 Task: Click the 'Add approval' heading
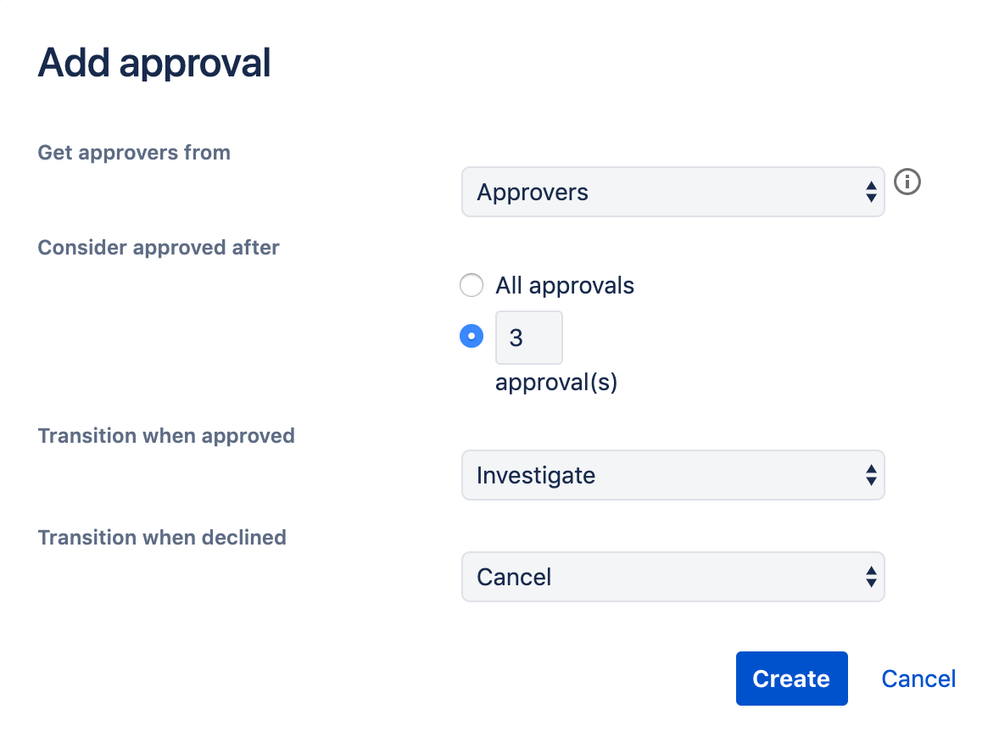pos(154,62)
